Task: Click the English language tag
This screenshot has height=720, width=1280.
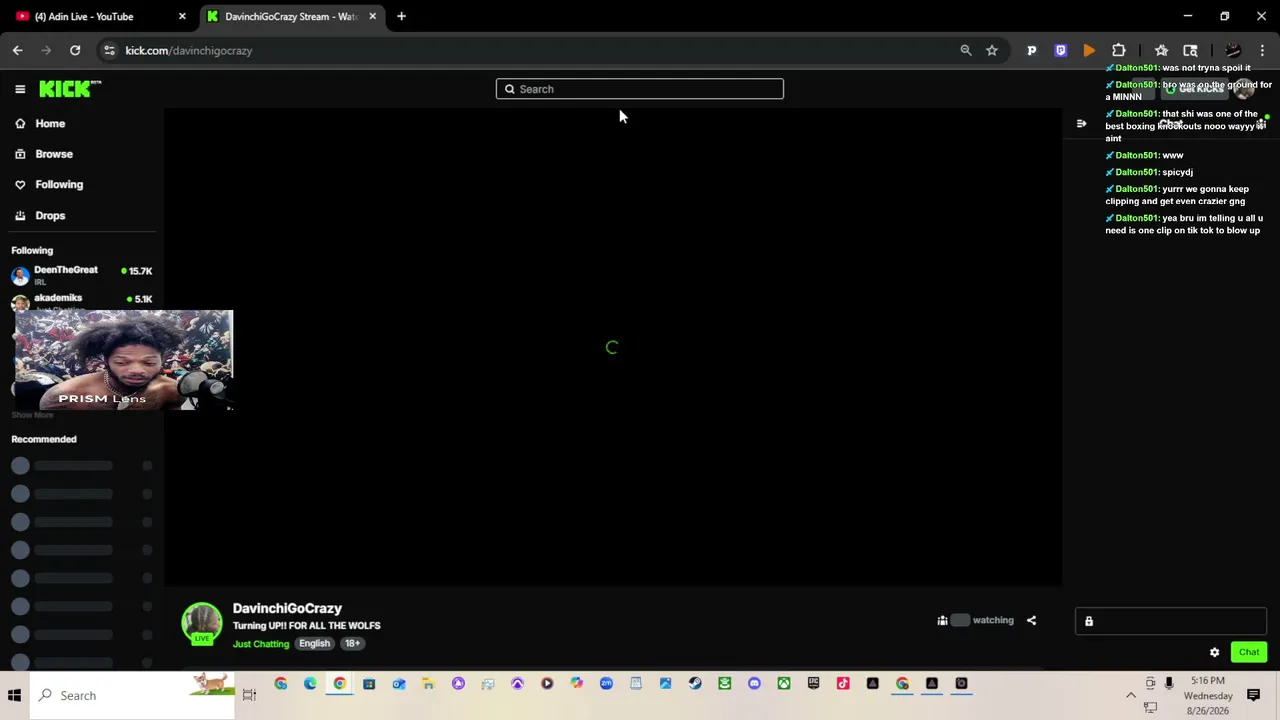Action: coord(314,644)
